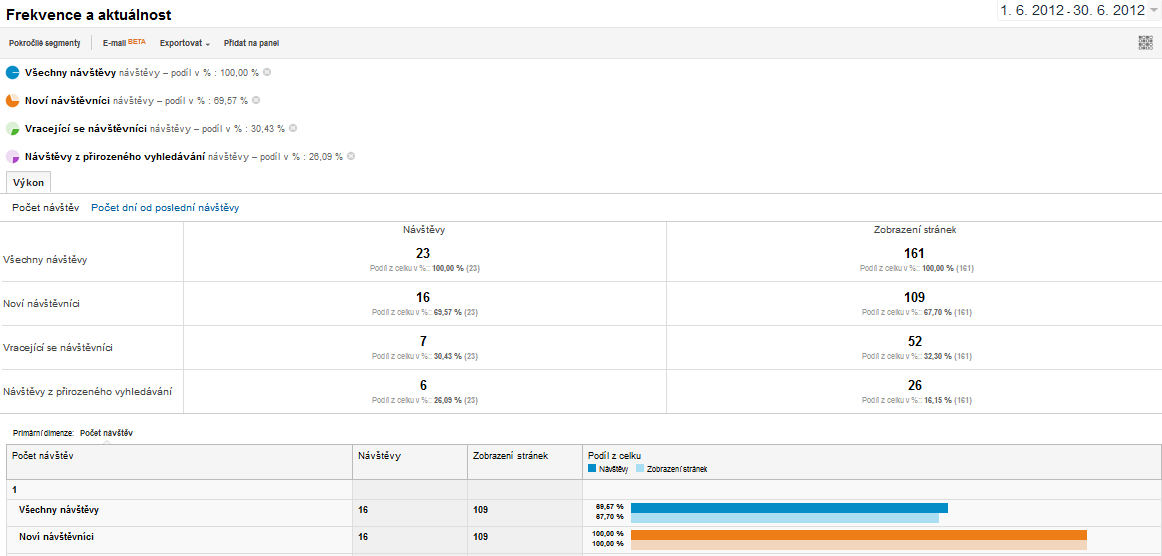Remove the Noví návštěvníci segment
The height and width of the screenshot is (556, 1162).
click(256, 99)
